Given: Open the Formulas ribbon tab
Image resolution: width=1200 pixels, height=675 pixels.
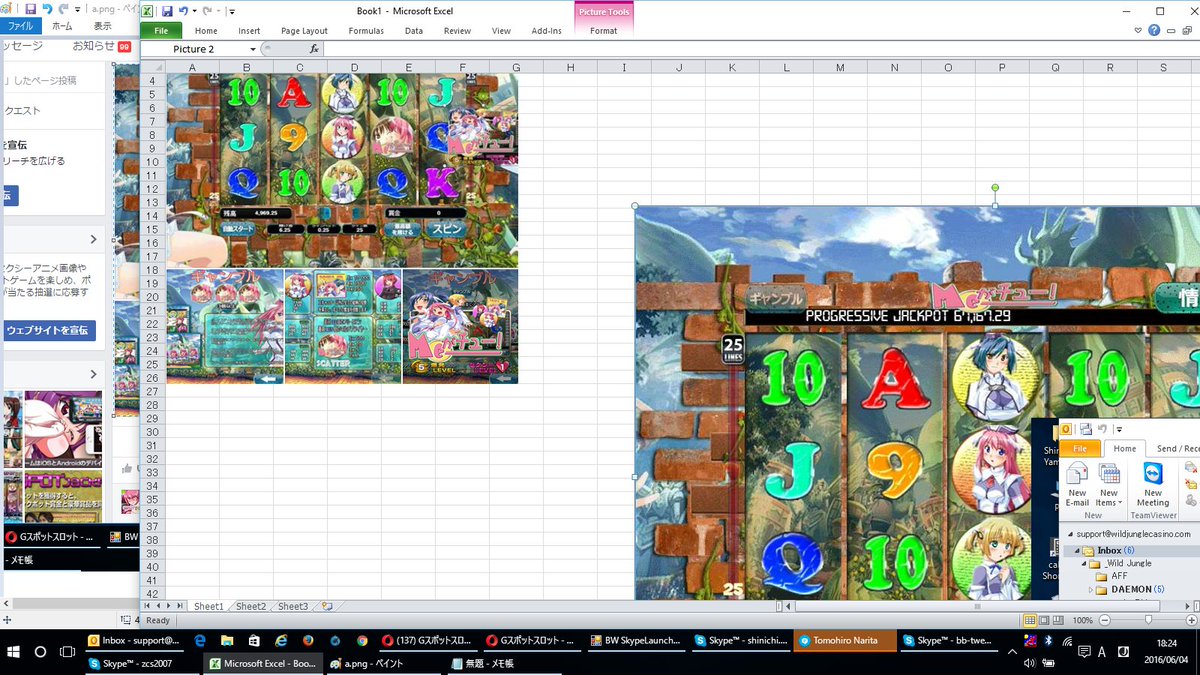Looking at the screenshot, I should click(366, 31).
